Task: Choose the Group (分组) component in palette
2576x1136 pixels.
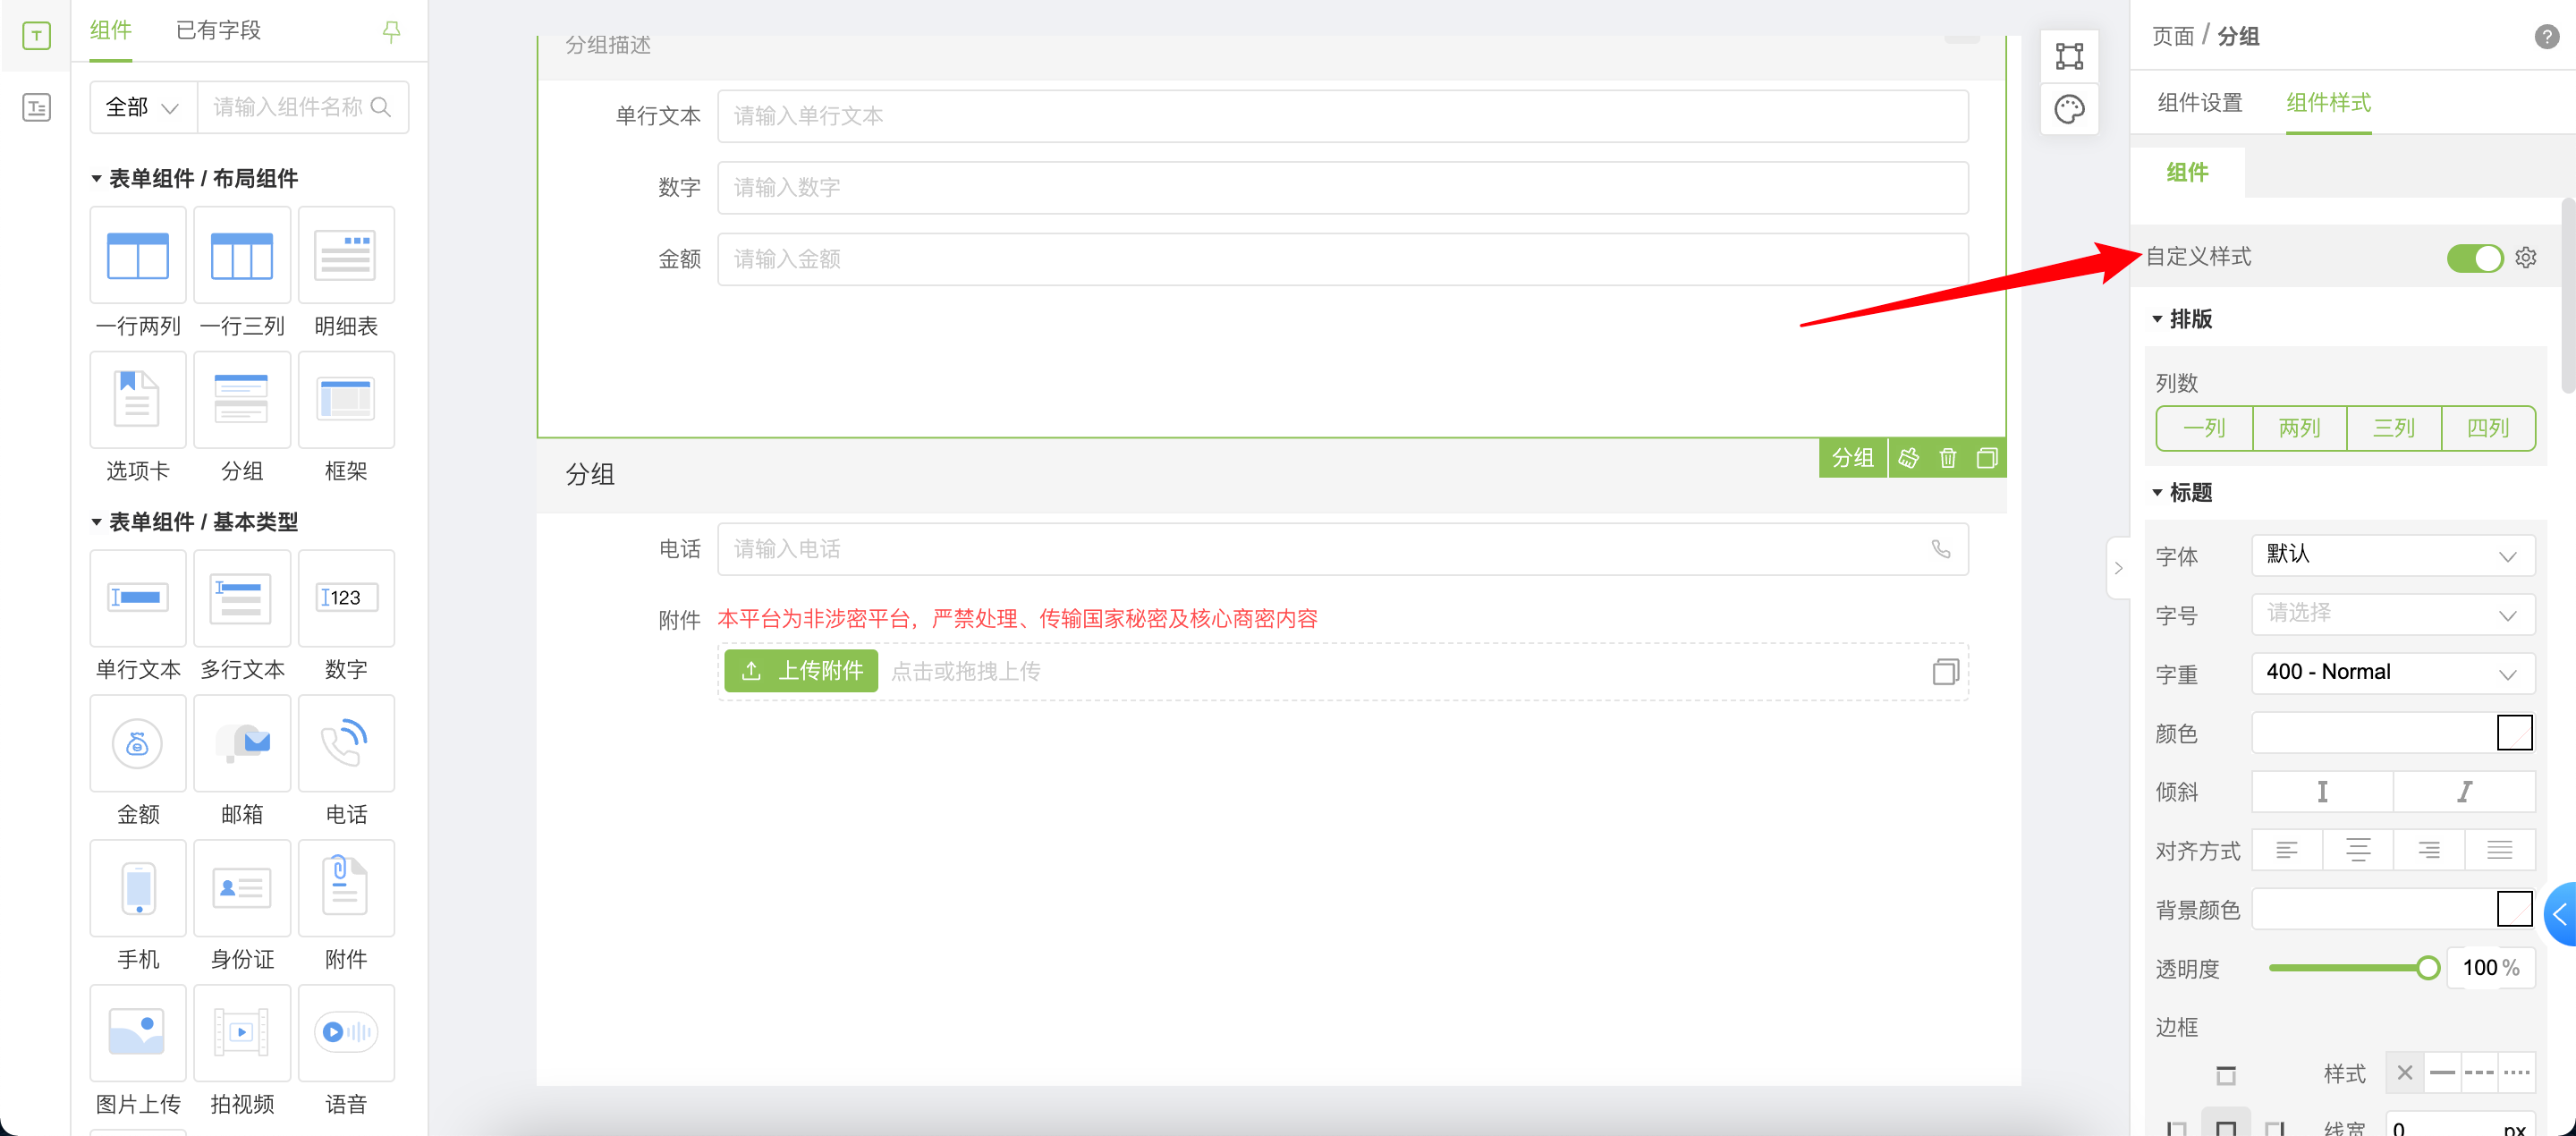Action: click(x=241, y=400)
